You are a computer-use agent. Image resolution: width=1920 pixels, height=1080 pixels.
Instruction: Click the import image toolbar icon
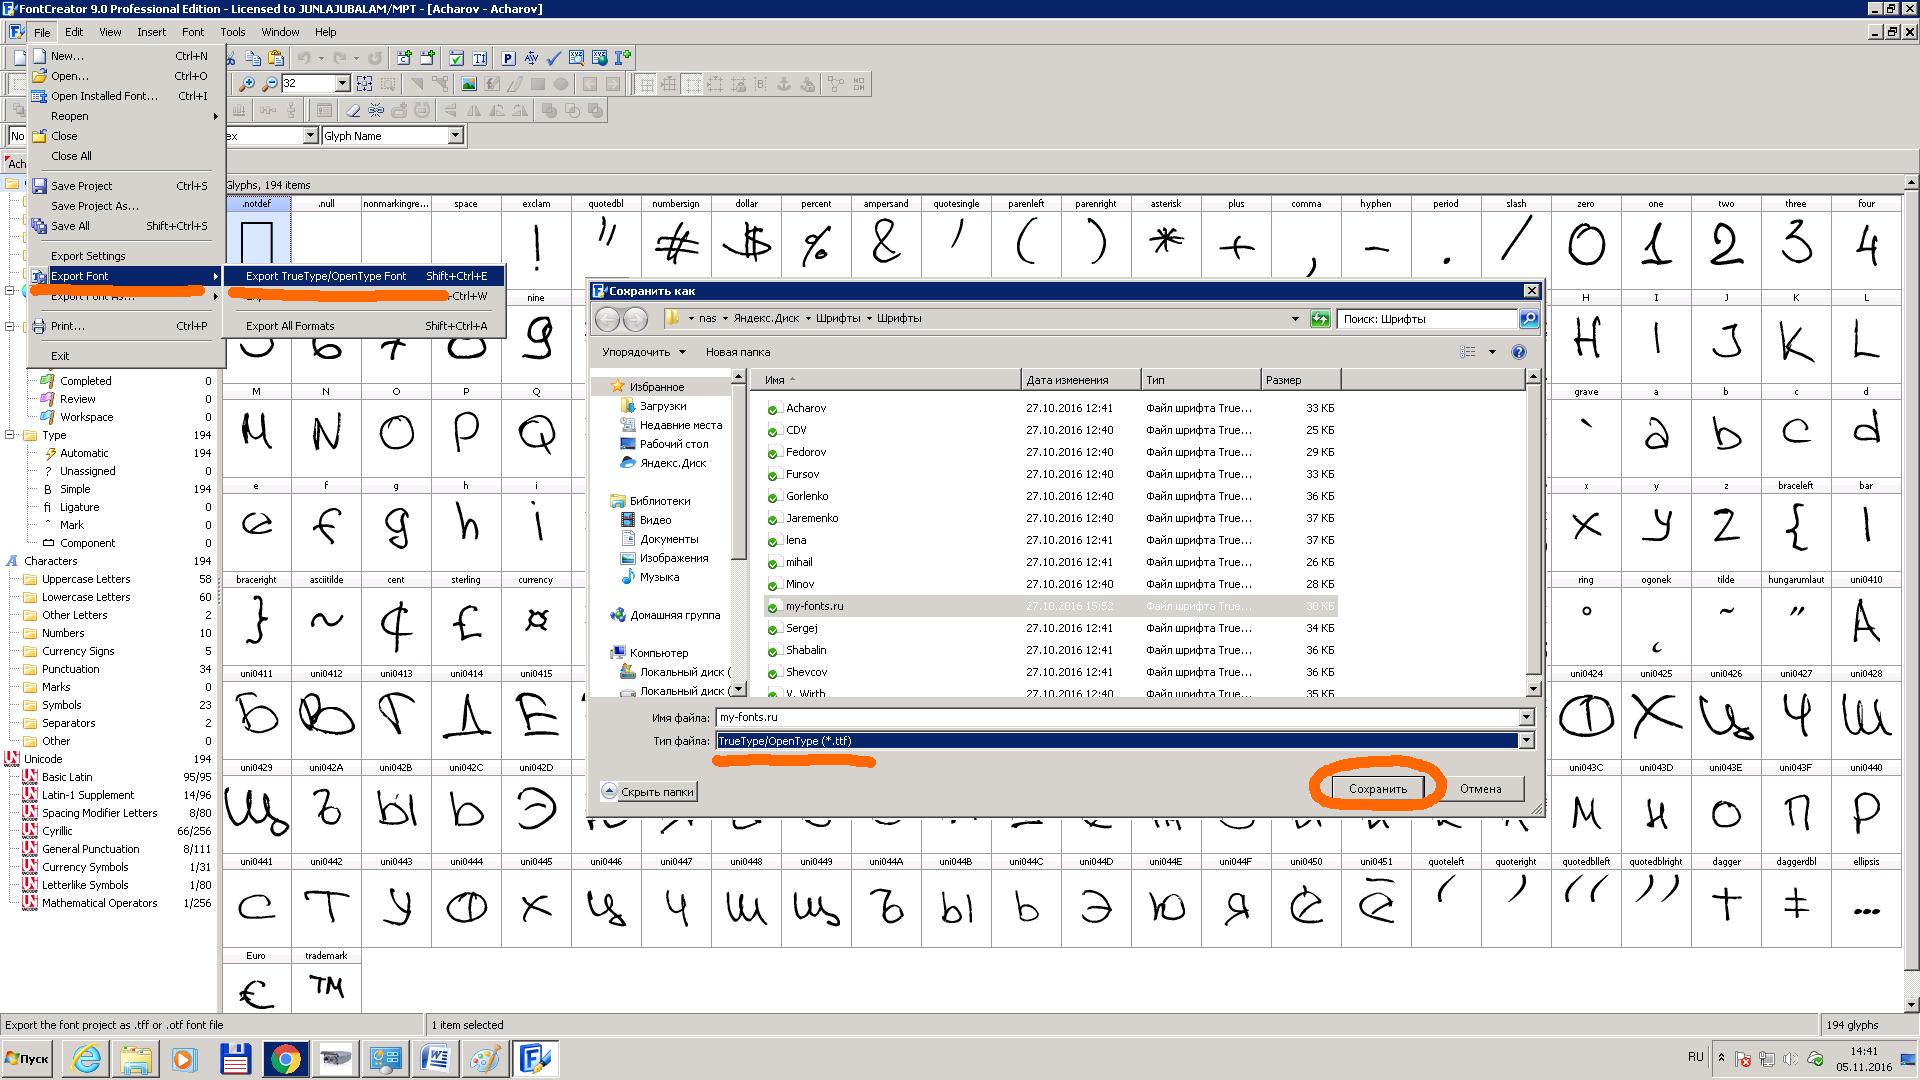tap(468, 84)
